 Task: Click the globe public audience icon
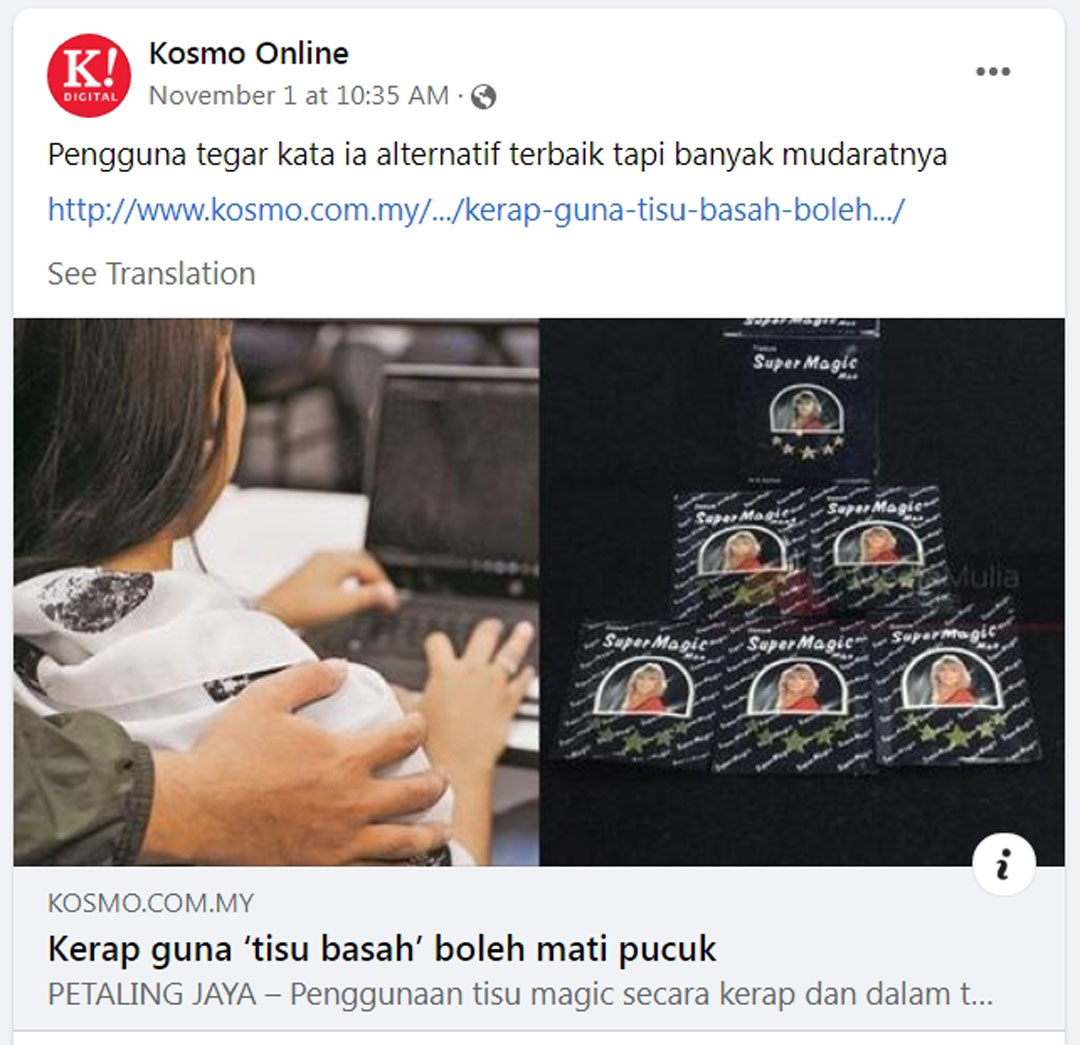tap(484, 96)
